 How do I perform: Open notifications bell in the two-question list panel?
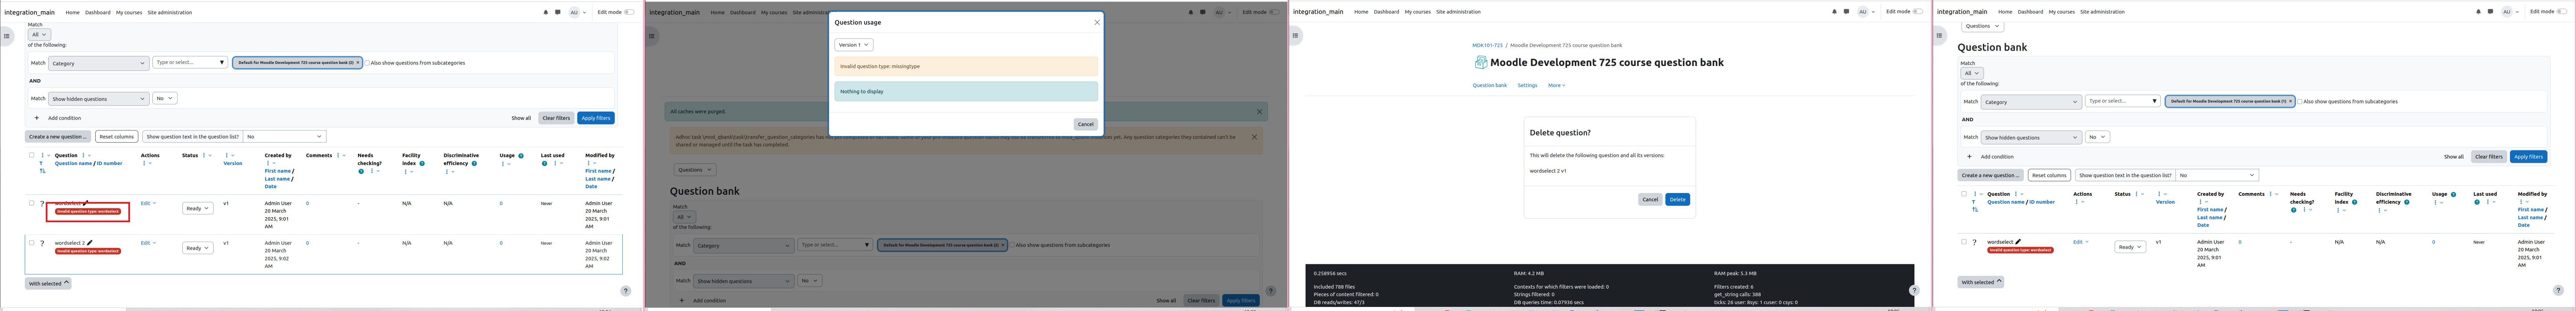pos(546,12)
